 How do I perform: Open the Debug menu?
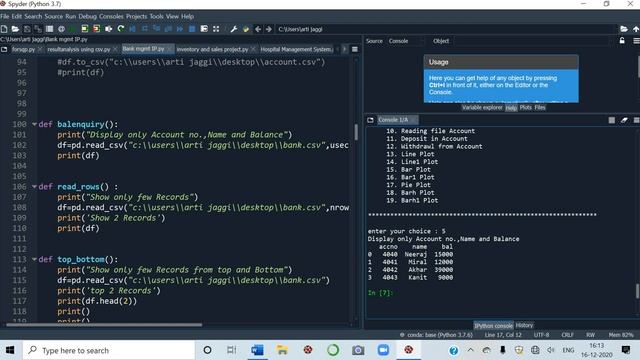pos(87,16)
